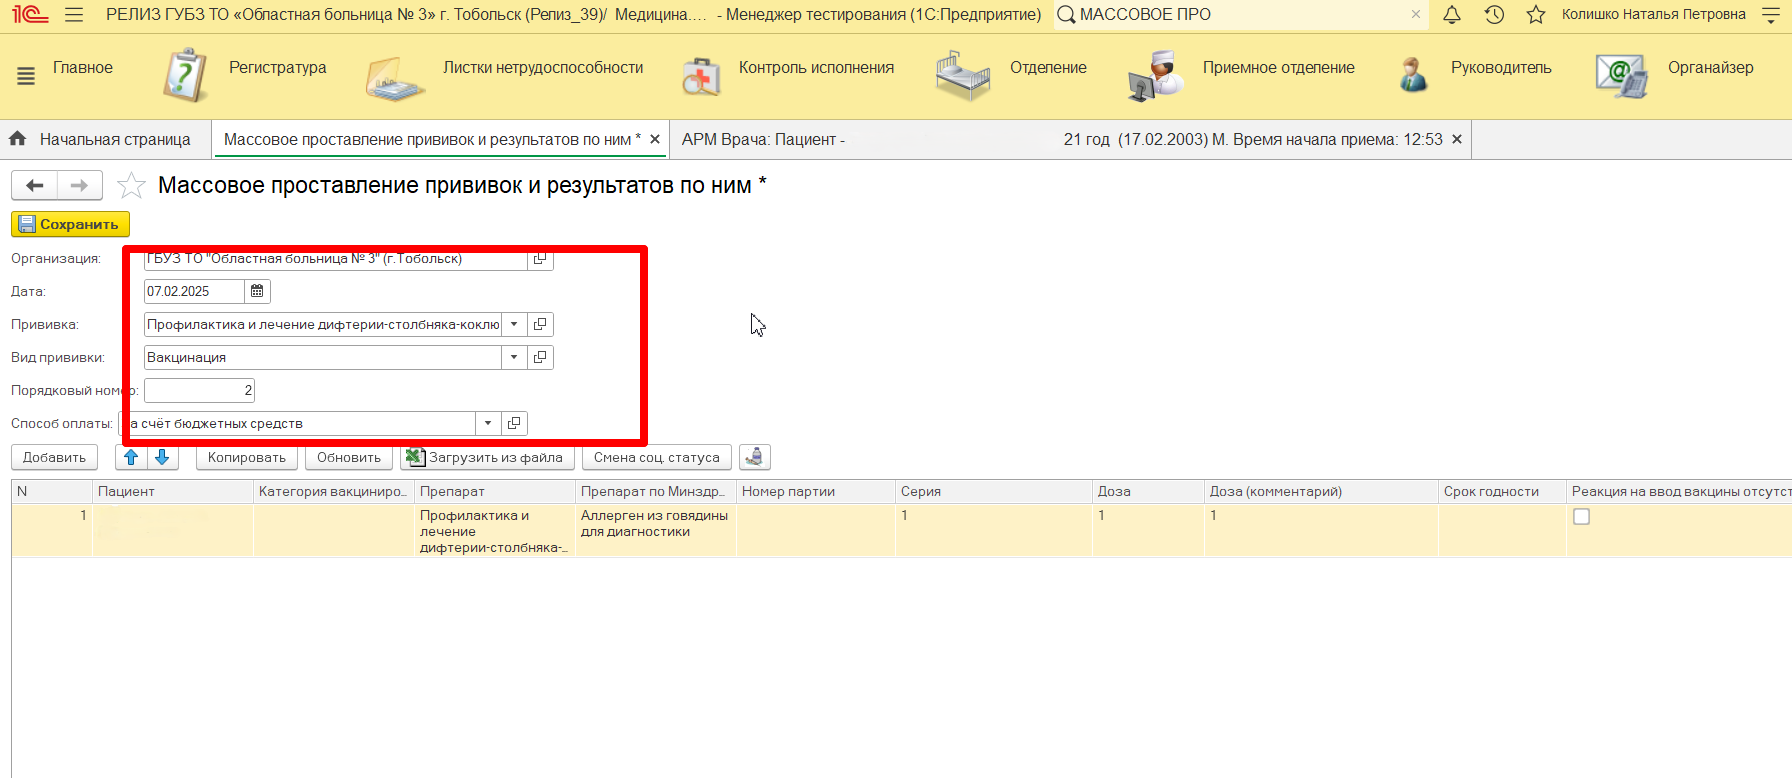
Task: Open calendar picker for Дата field
Action: (x=257, y=291)
